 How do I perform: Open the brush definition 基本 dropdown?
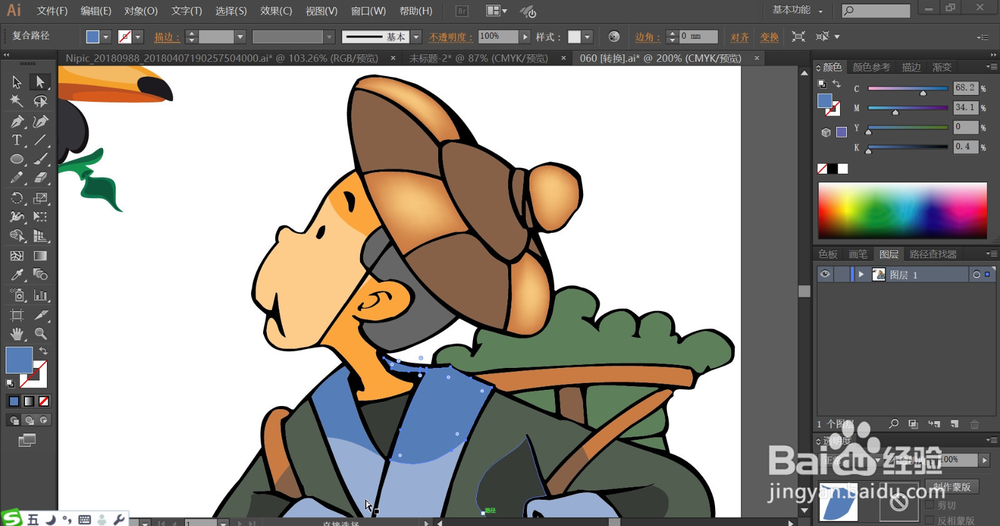pos(416,37)
